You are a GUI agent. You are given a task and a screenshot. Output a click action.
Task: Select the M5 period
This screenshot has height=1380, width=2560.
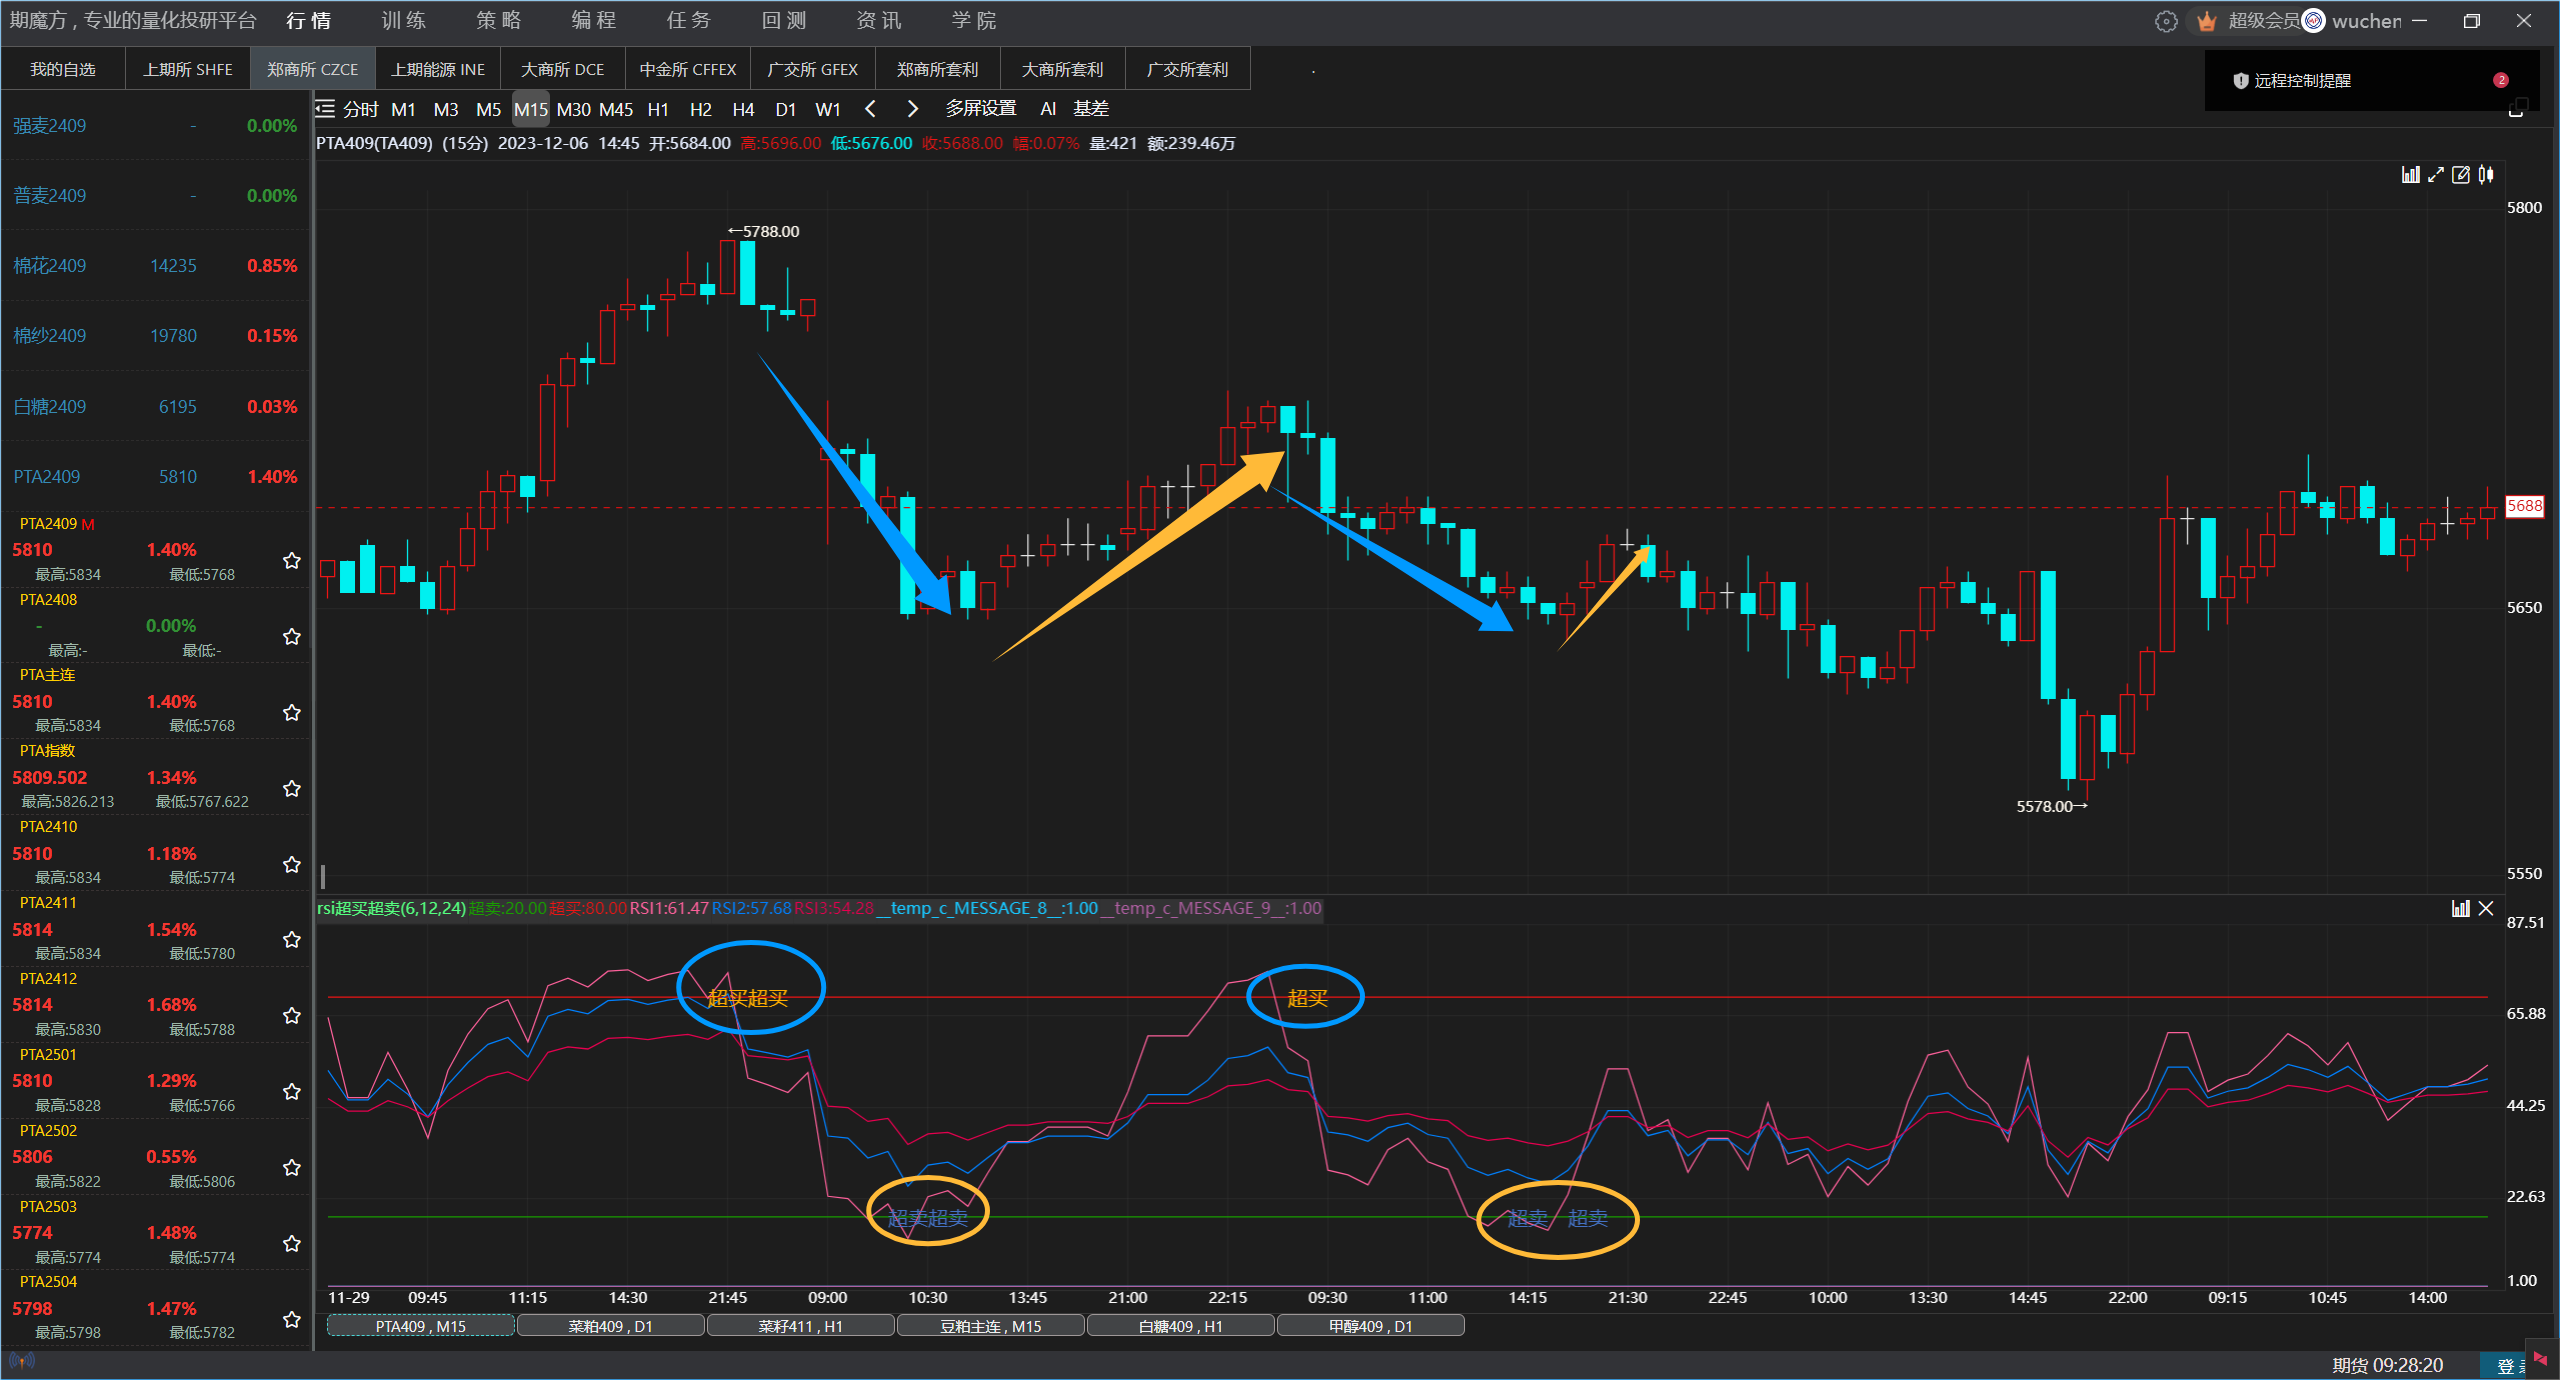tap(488, 109)
